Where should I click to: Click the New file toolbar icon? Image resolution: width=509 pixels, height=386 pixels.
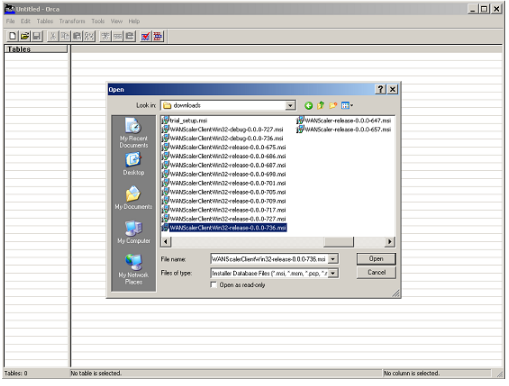(12, 36)
